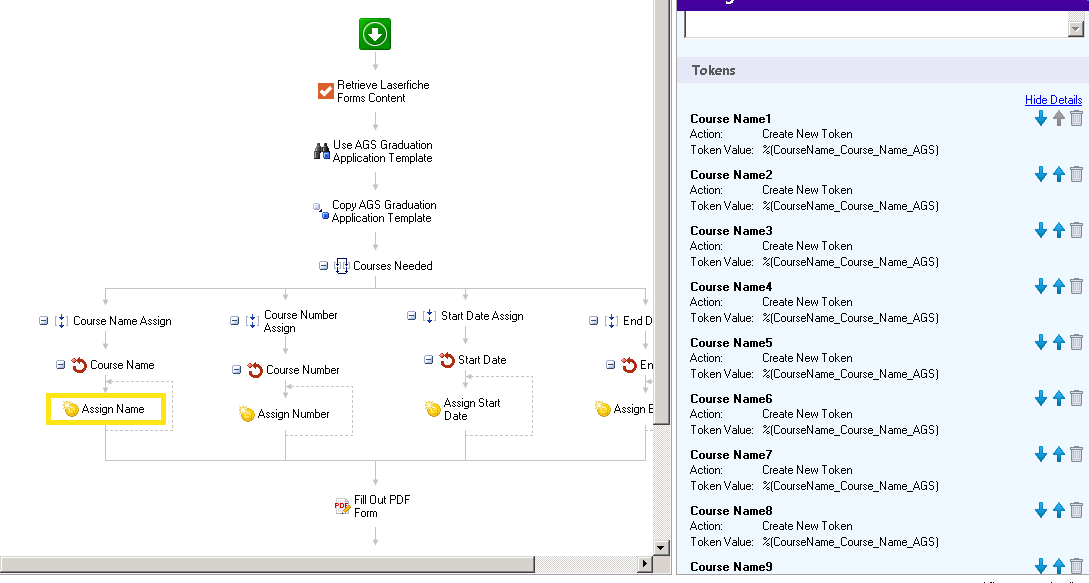Move the Course Name4 token down

tap(1040, 286)
